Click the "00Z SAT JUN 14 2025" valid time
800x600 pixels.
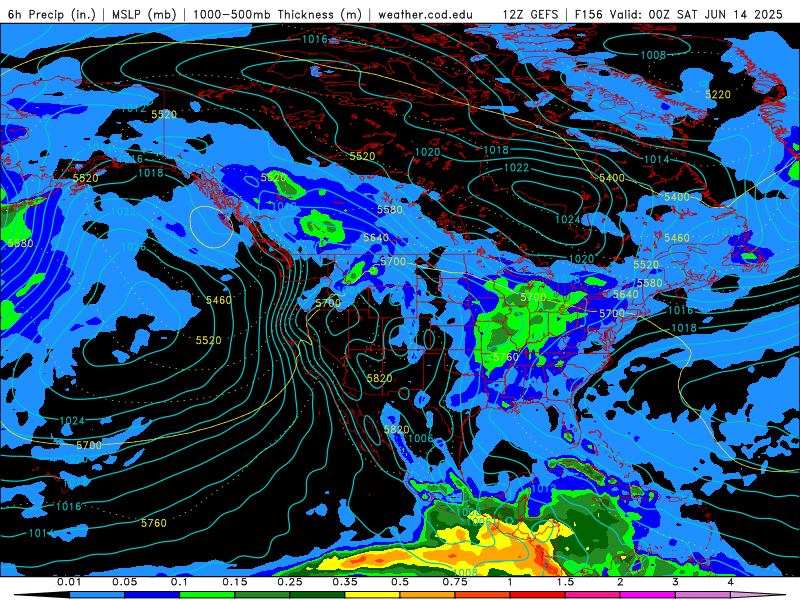pyautogui.click(x=715, y=14)
